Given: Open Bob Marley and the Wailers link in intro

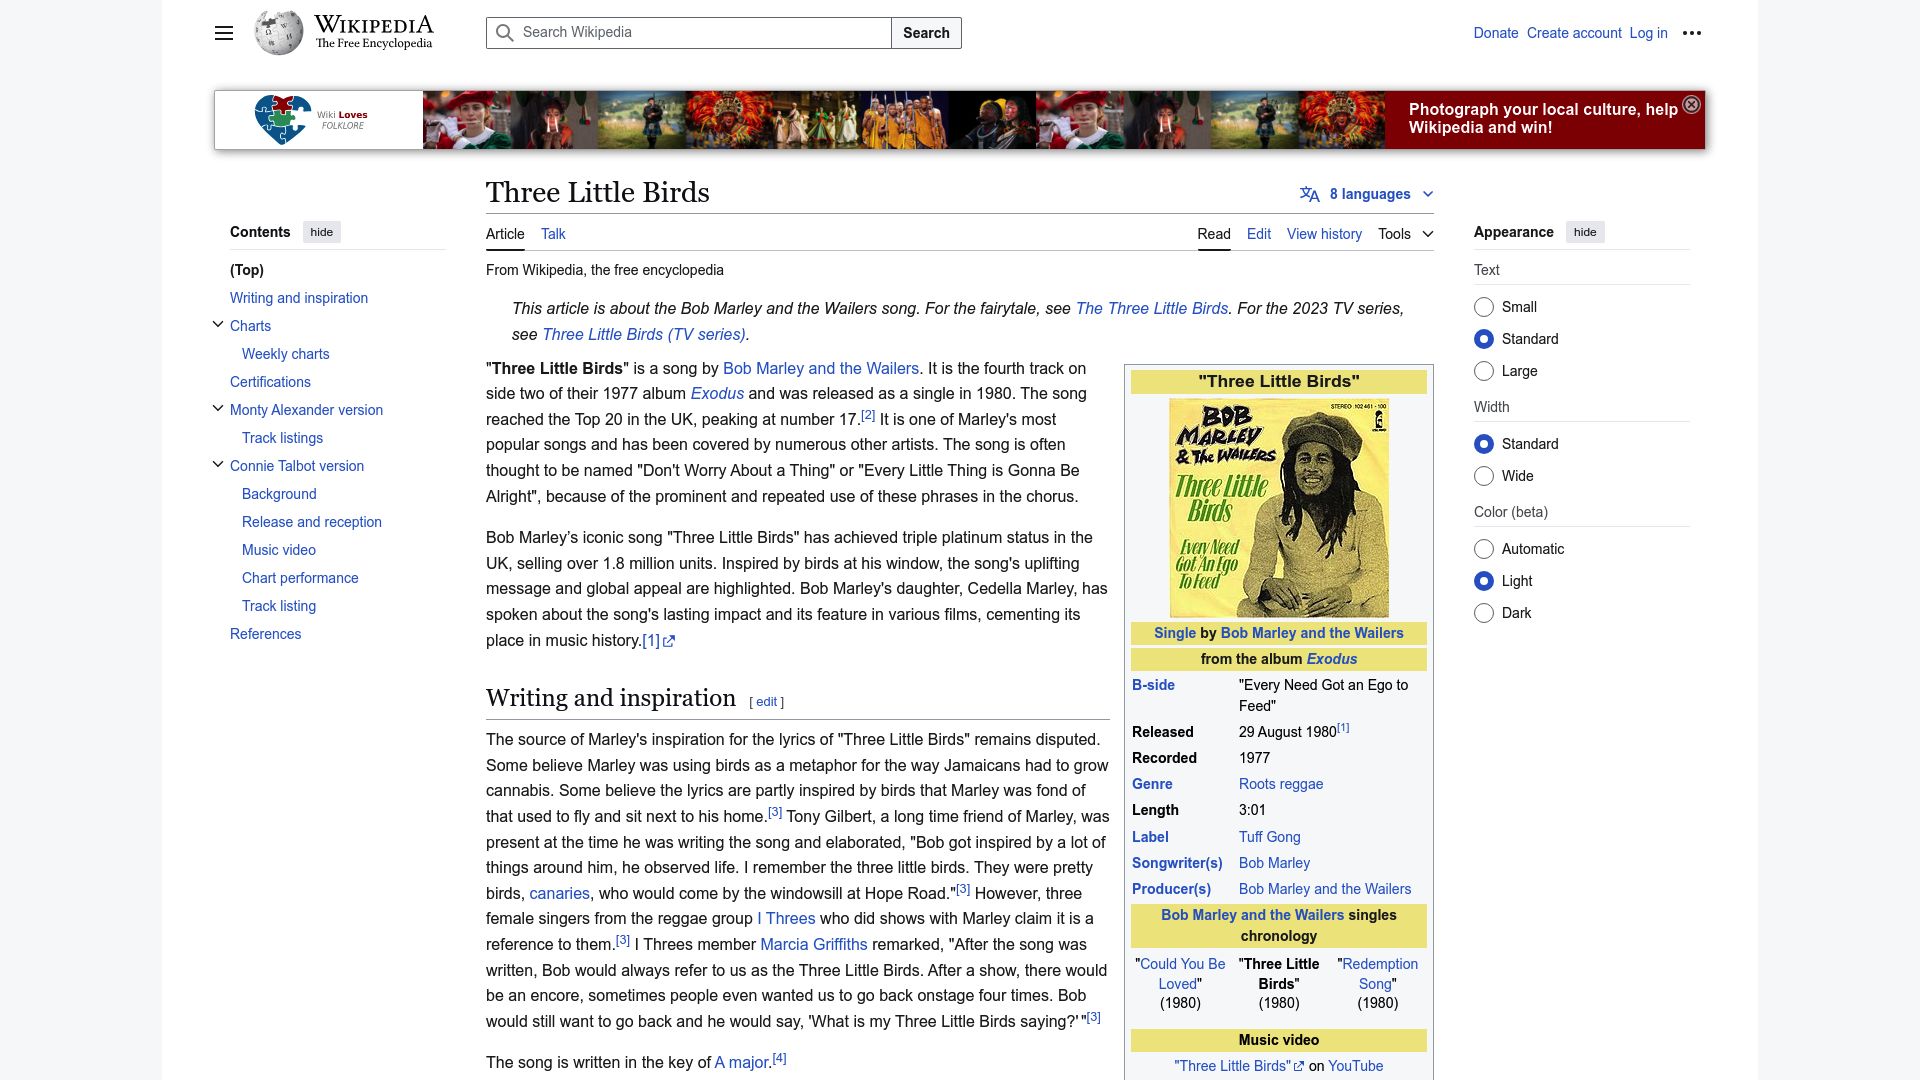Looking at the screenshot, I should (820, 368).
